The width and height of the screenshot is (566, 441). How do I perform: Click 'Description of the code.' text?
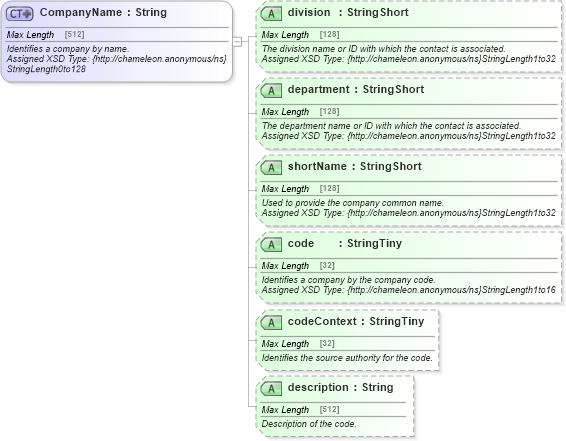click(x=309, y=424)
